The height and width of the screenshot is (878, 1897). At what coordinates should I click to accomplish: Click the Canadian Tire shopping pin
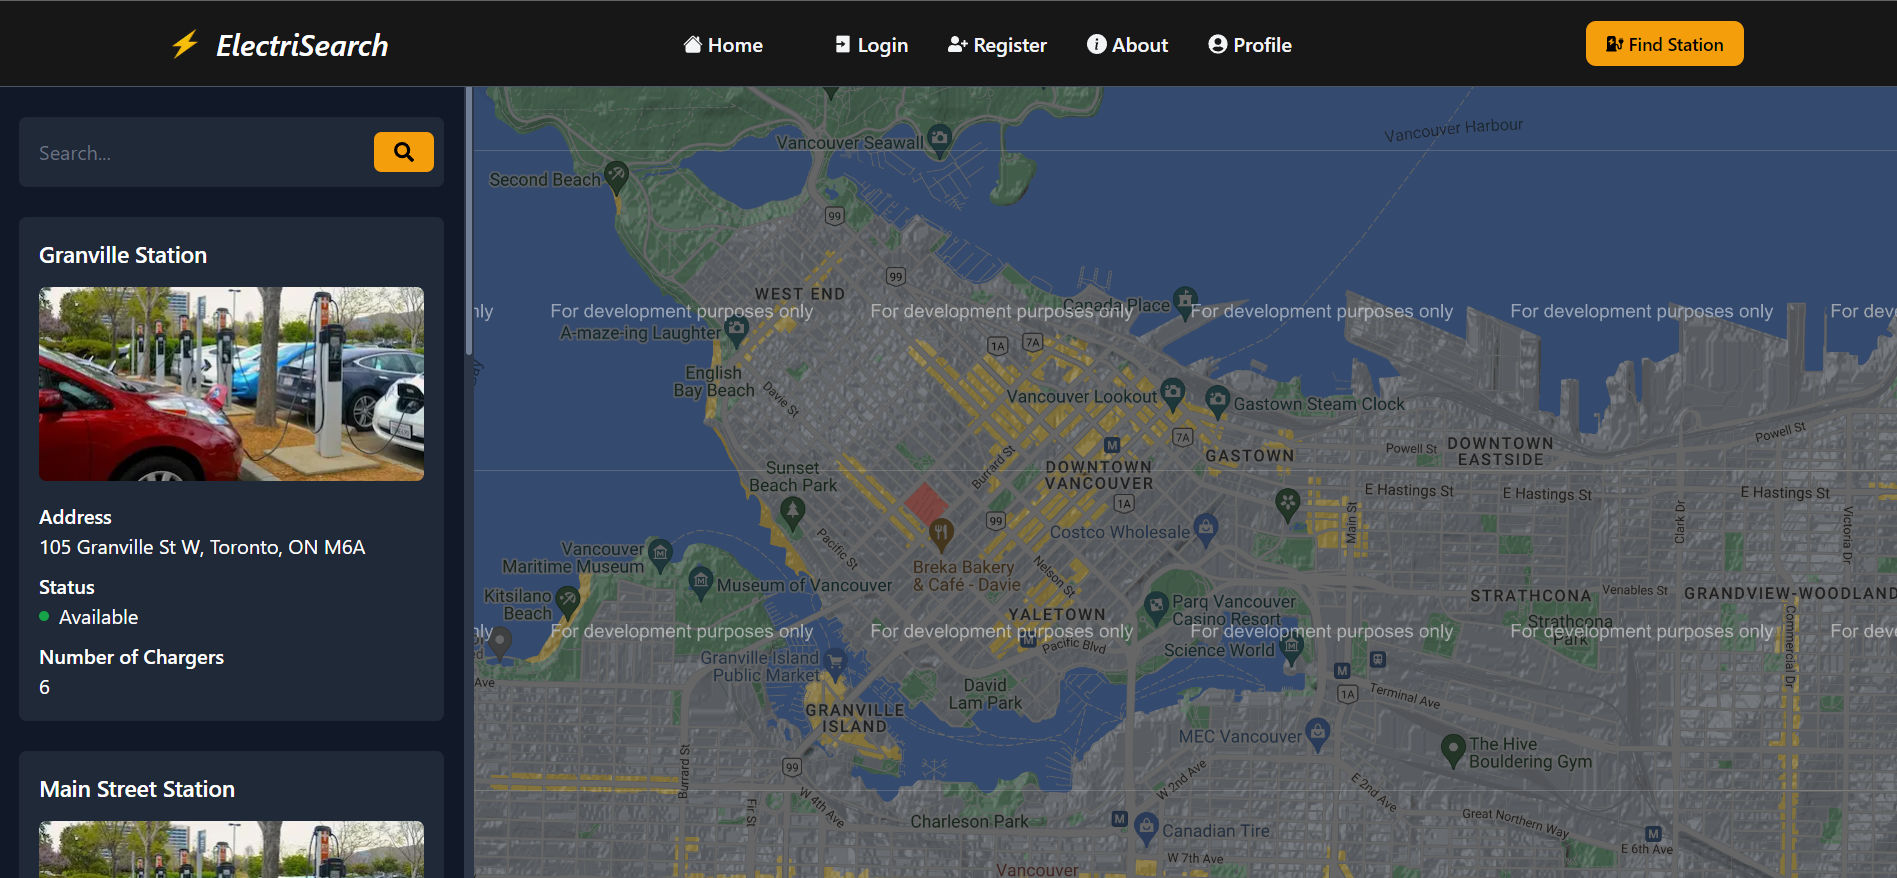1145,829
